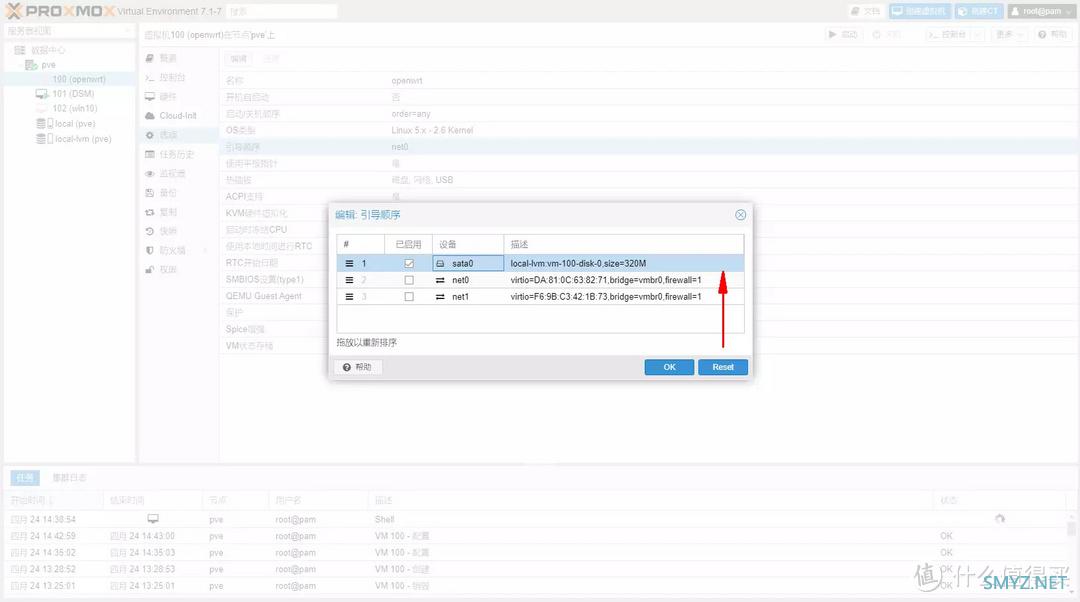This screenshot has width=1080, height=602.
Task: Click the root@pam Shell task row
Action: [x=537, y=519]
